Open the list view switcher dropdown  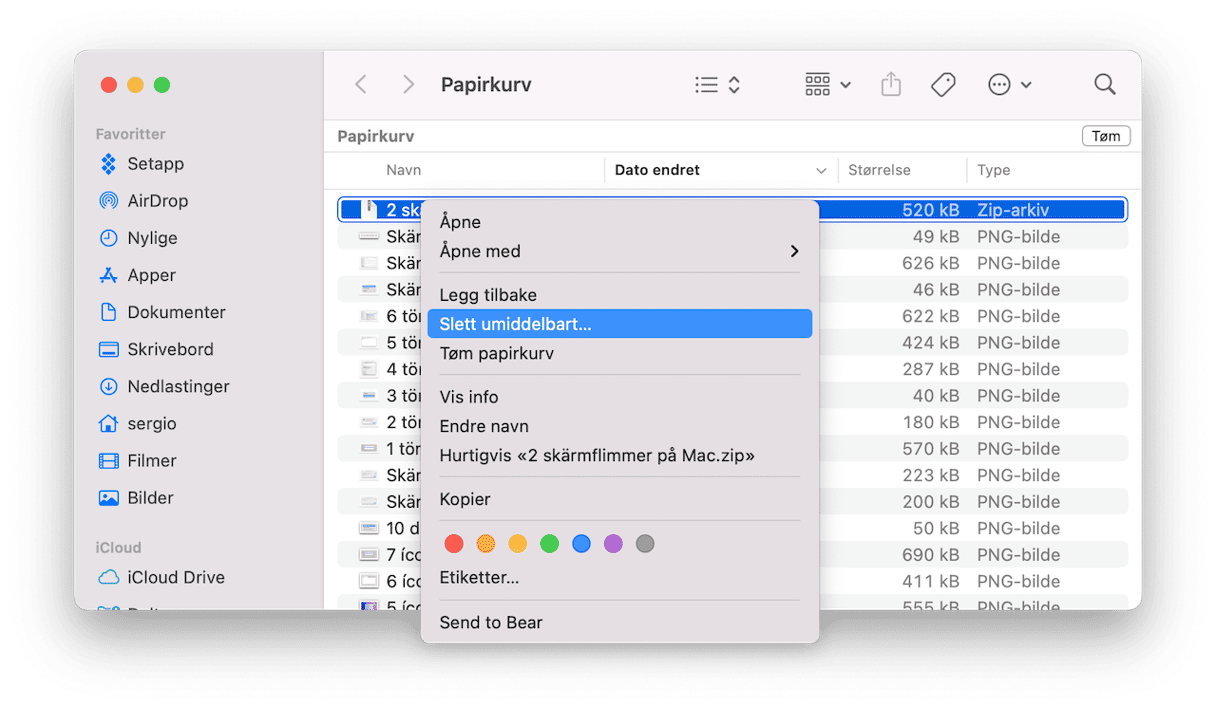coord(717,85)
